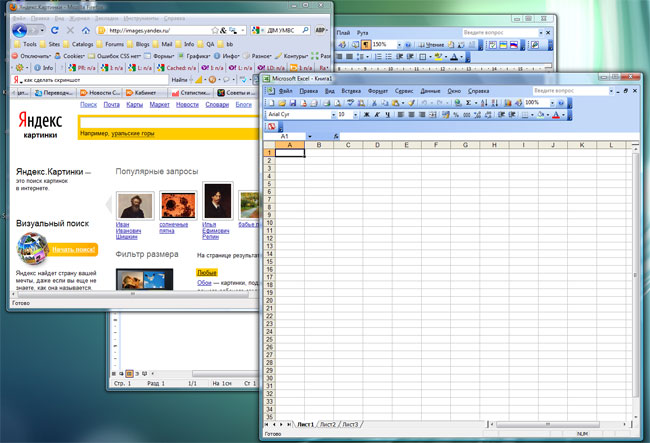The image size is (650, 443).
Task: Click the Print Preview icon in Excel
Action: click(x=338, y=103)
